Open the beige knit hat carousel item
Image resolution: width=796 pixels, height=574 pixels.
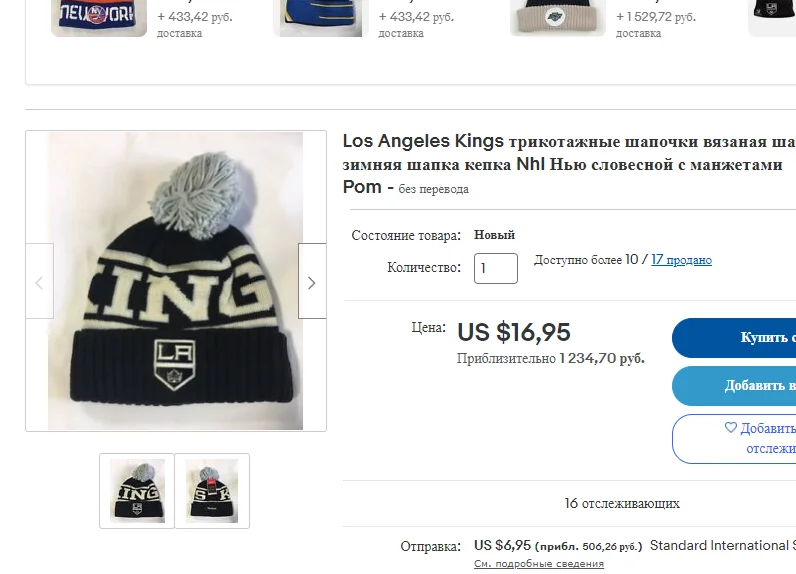tap(557, 18)
